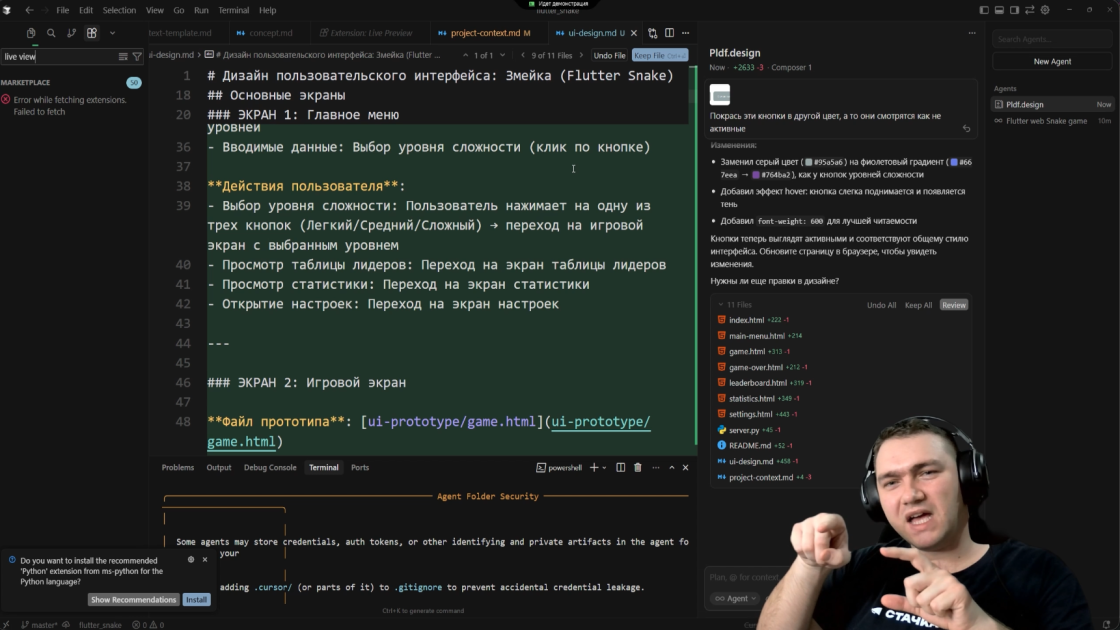Viewport: 1120px width, 630px height.
Task: Click the swap layout arrows icon
Action: [x=1029, y=10]
